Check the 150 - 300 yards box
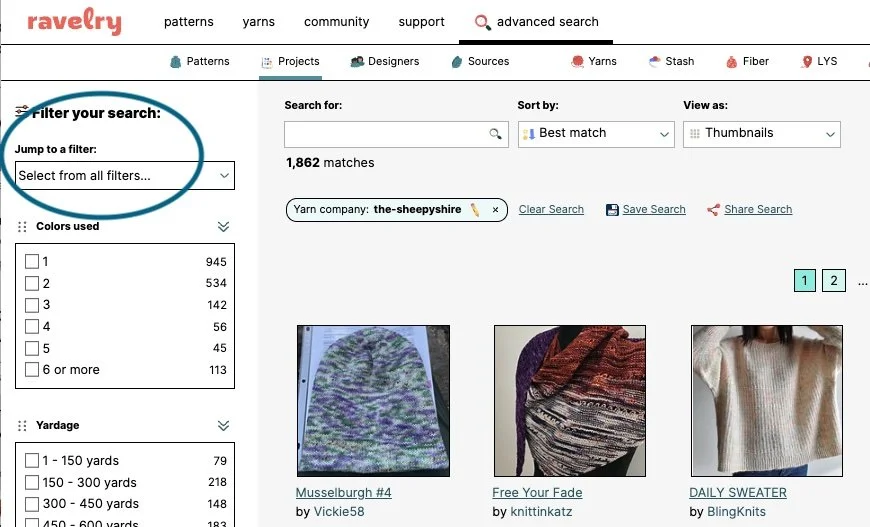Viewport: 870px width, 527px height. [x=32, y=482]
